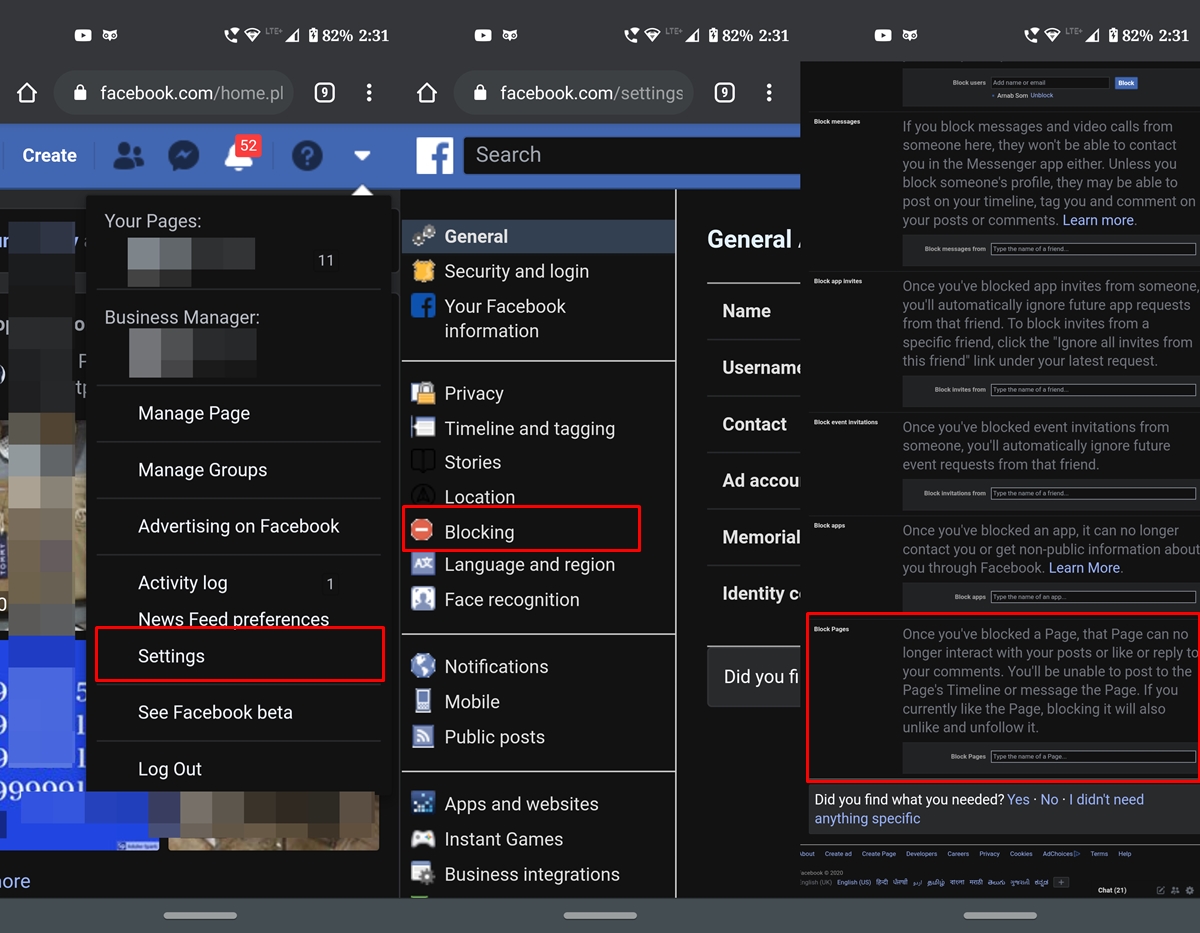The image size is (1200, 933).
Task: Click the Unblock link for the blocked user
Action: tap(1041, 96)
